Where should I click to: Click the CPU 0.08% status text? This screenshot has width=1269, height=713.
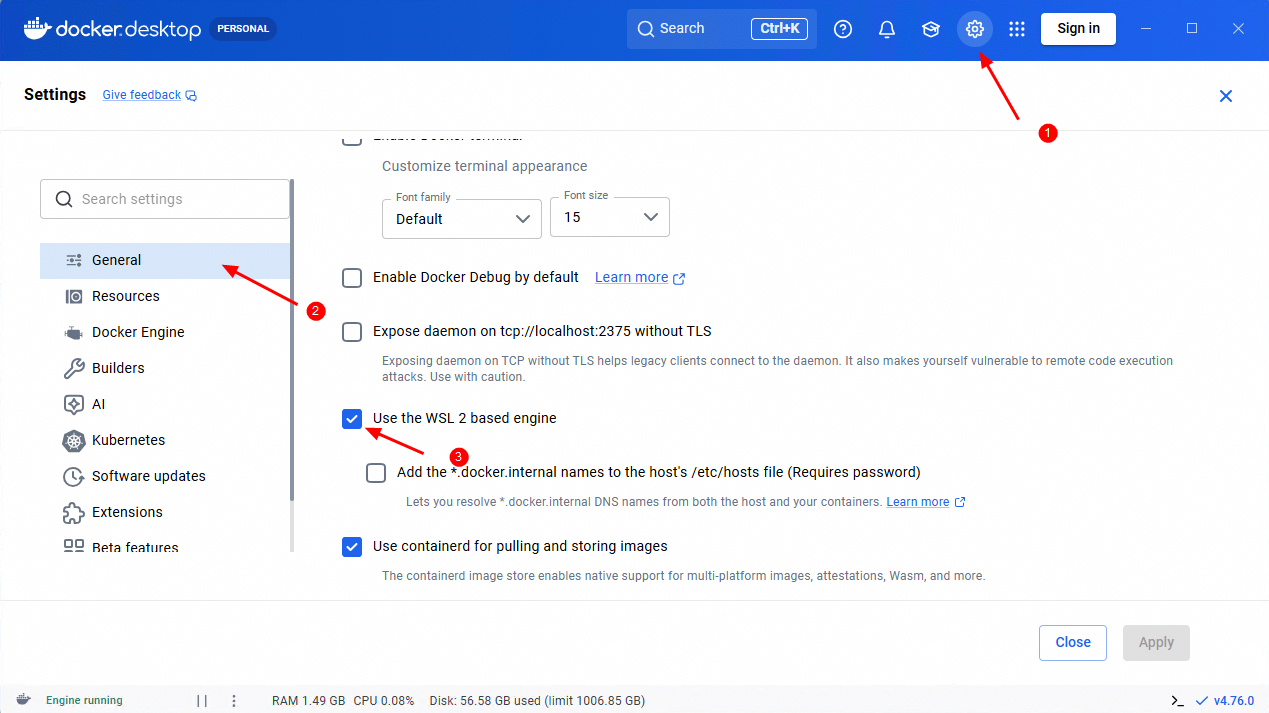tap(384, 700)
